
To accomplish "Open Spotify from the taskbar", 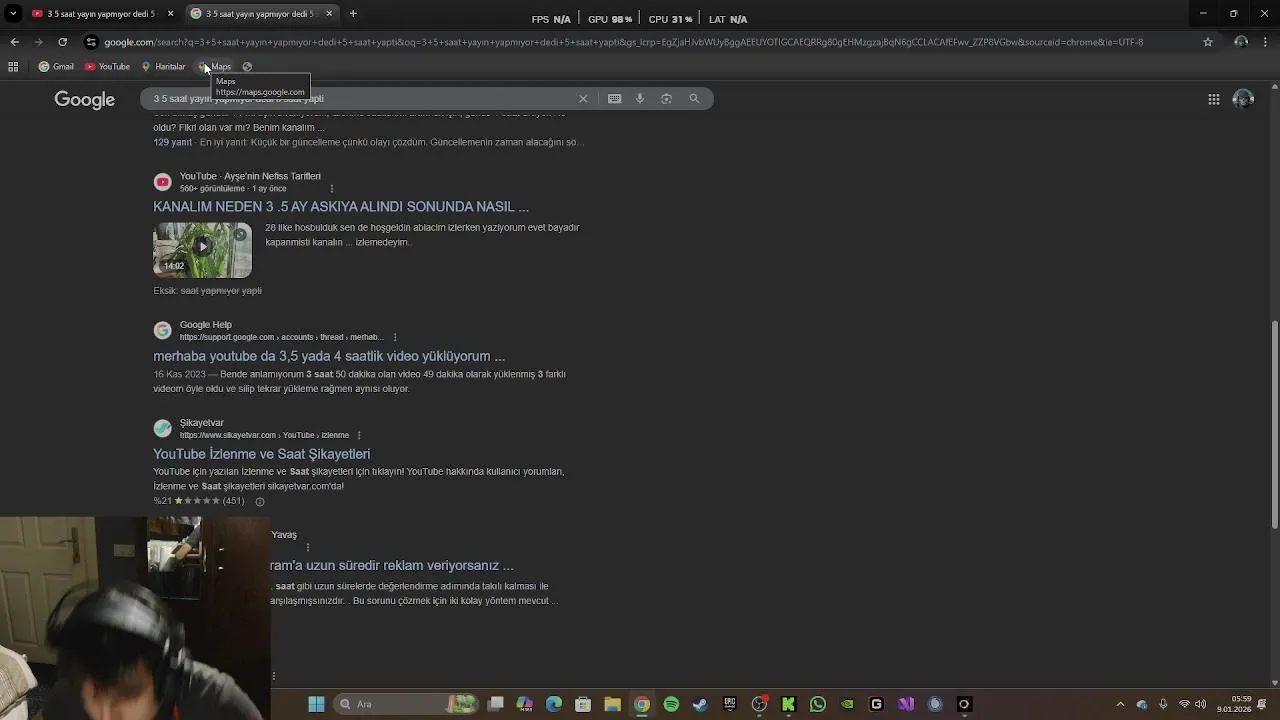I will point(671,704).
